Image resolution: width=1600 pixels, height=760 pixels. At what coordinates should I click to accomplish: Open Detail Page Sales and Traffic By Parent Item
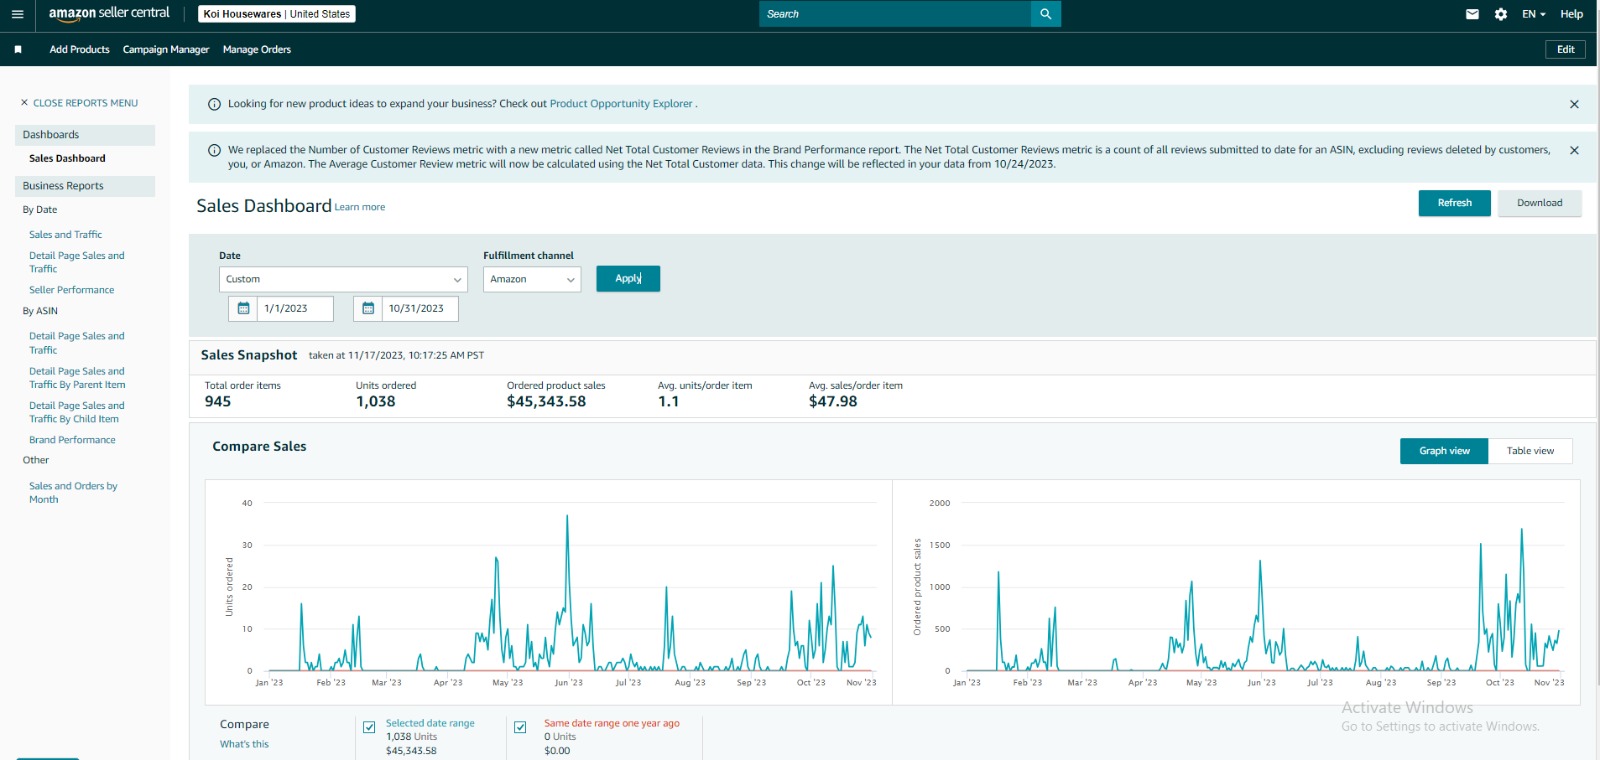[x=77, y=378]
